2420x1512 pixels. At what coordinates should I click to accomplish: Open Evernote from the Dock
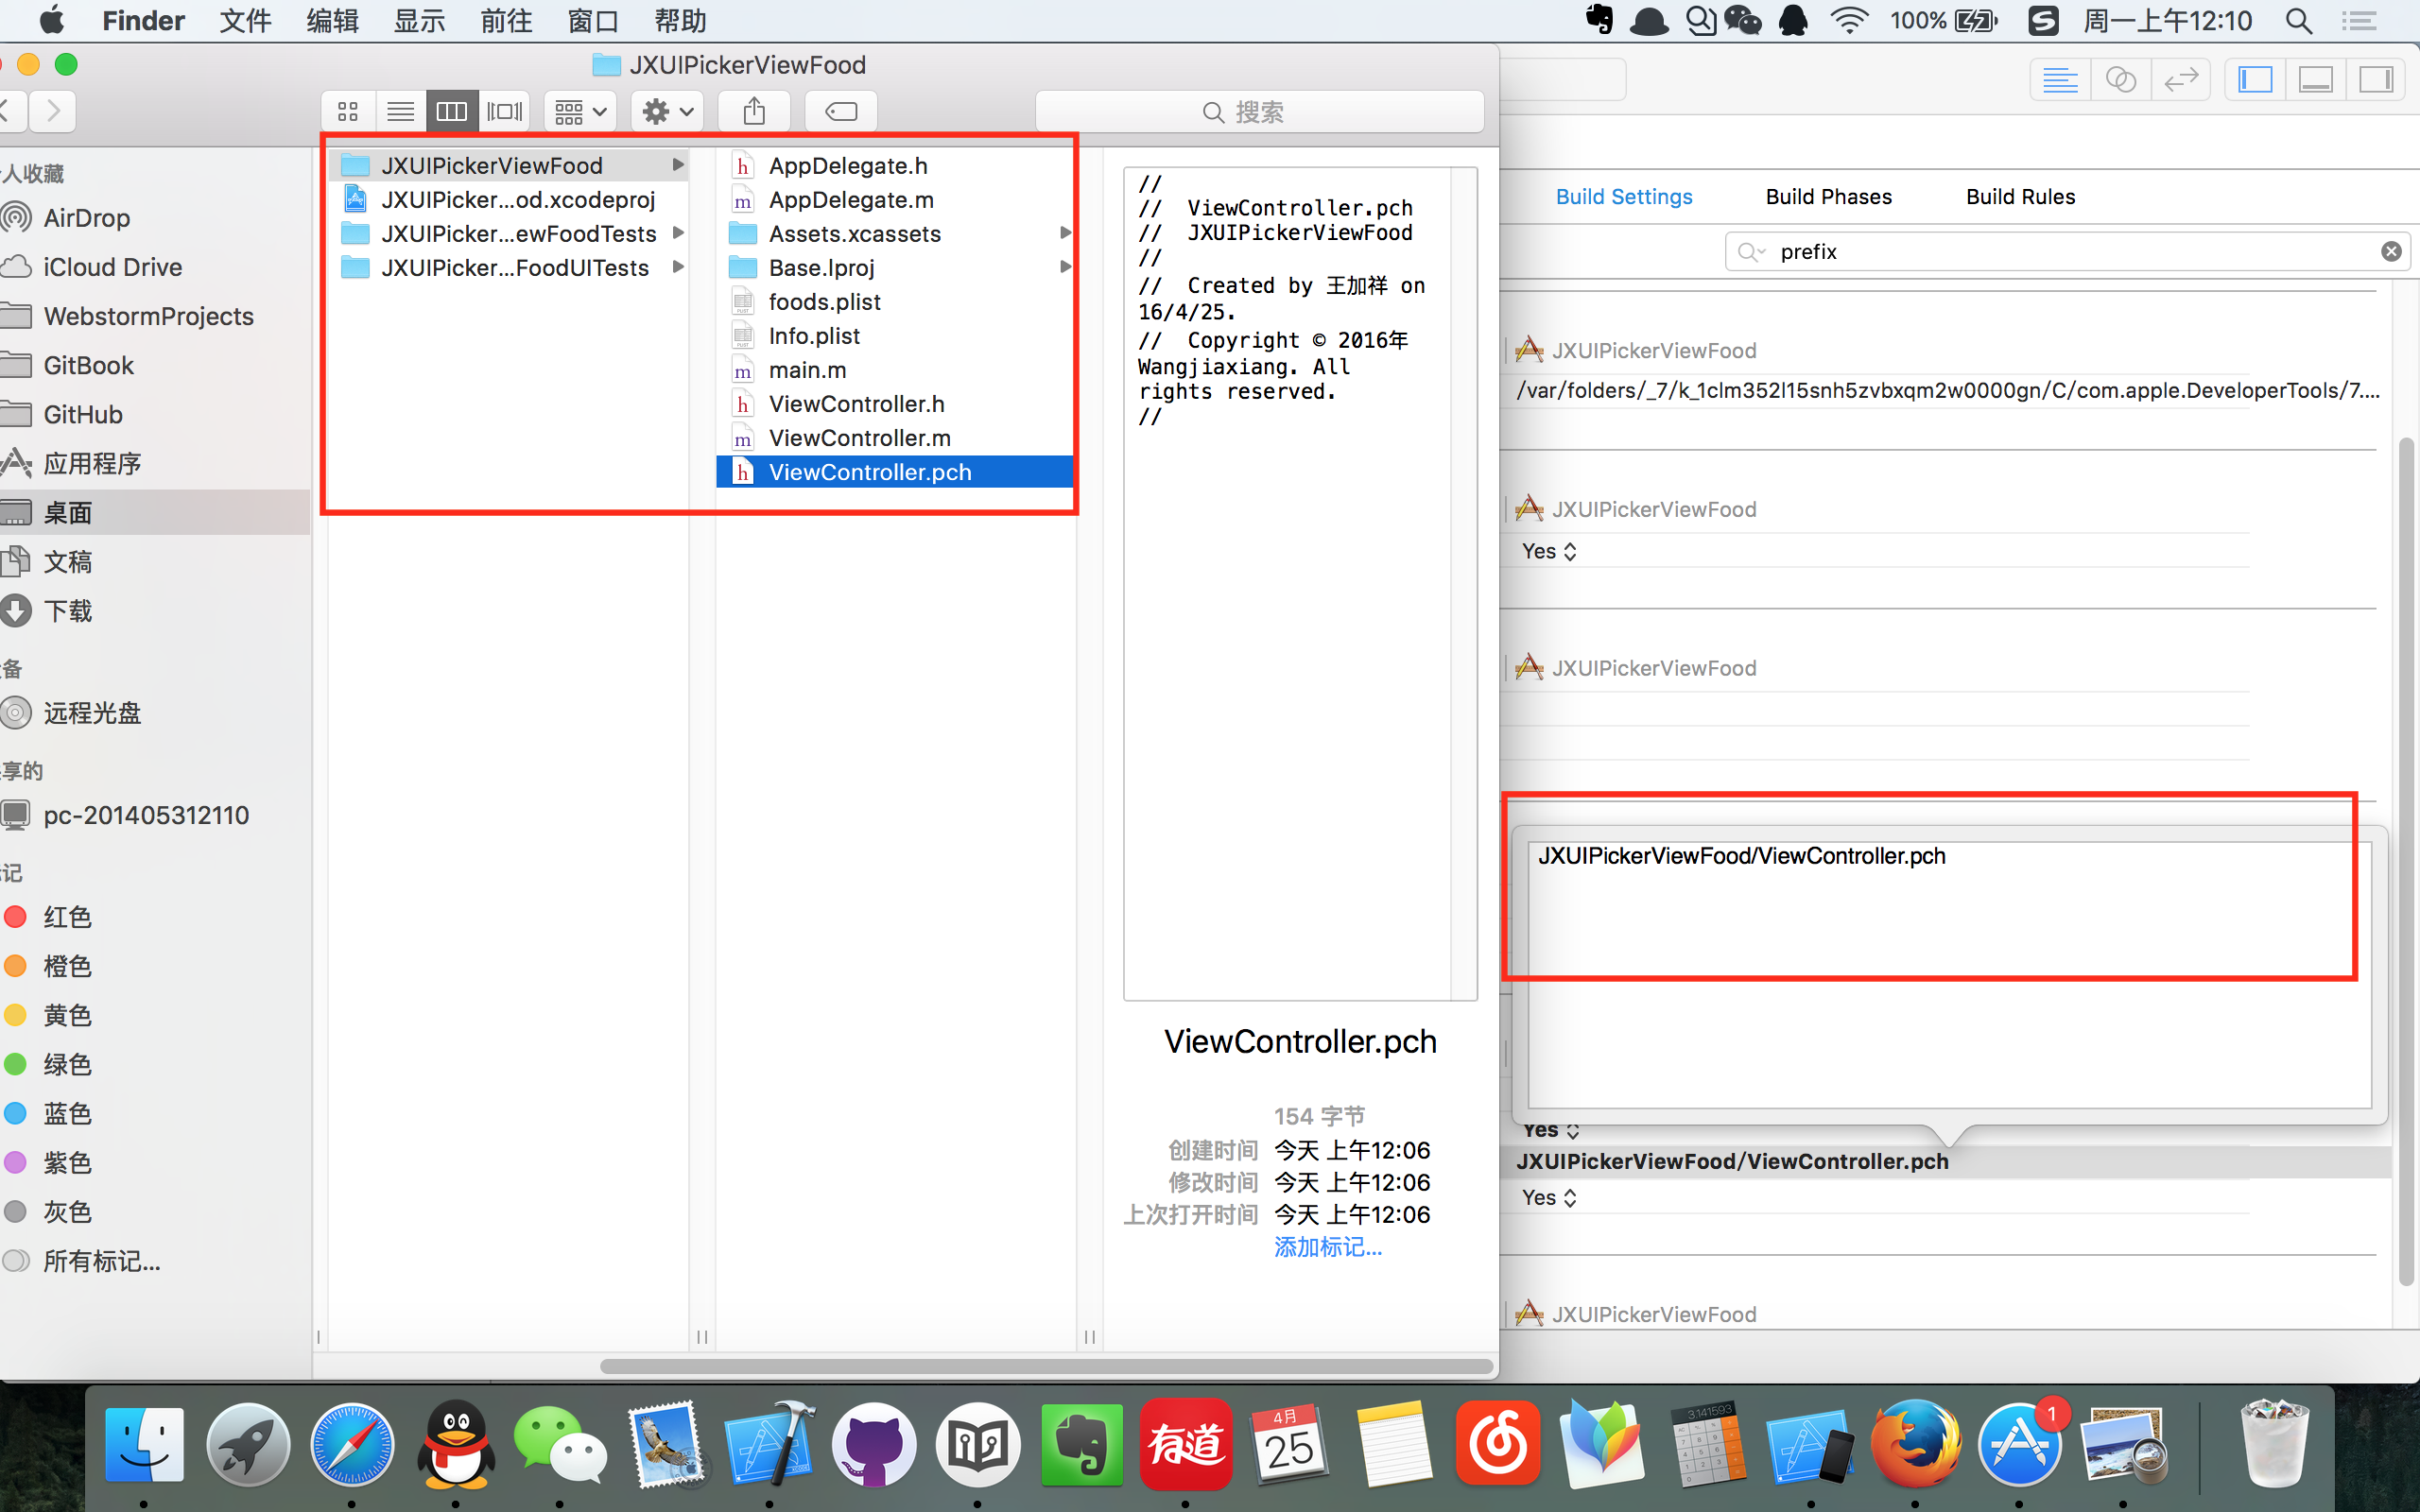1081,1443
